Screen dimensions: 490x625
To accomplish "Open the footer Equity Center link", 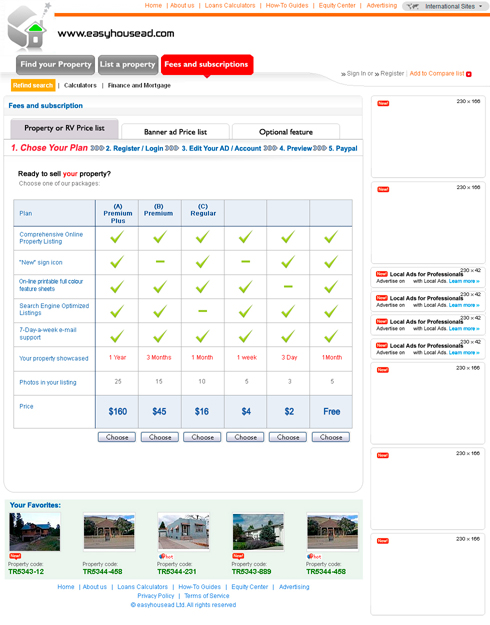I will tap(250, 587).
